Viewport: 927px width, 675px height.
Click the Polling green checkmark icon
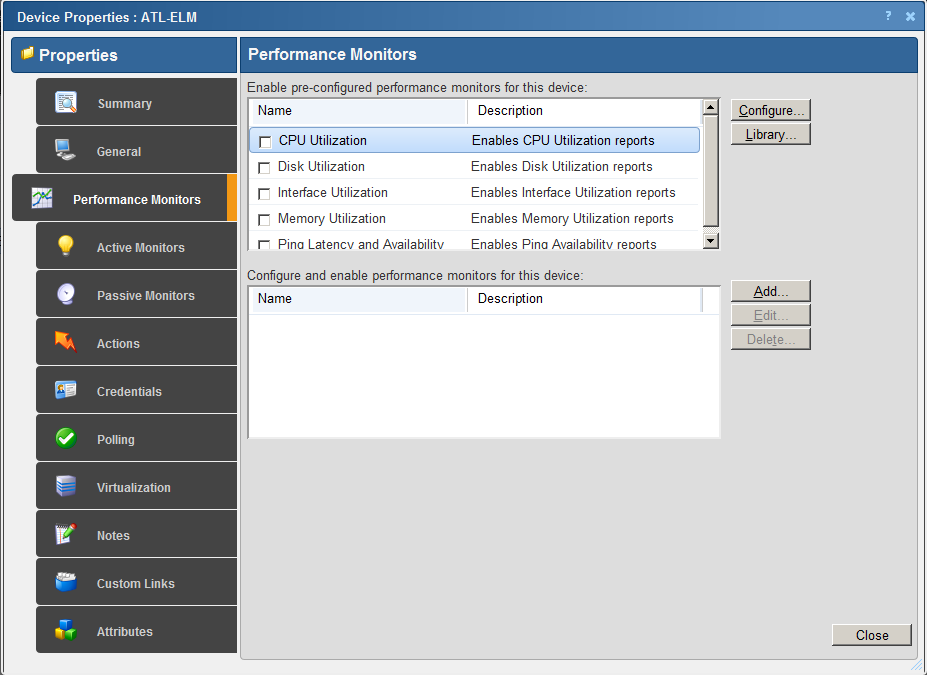66,439
